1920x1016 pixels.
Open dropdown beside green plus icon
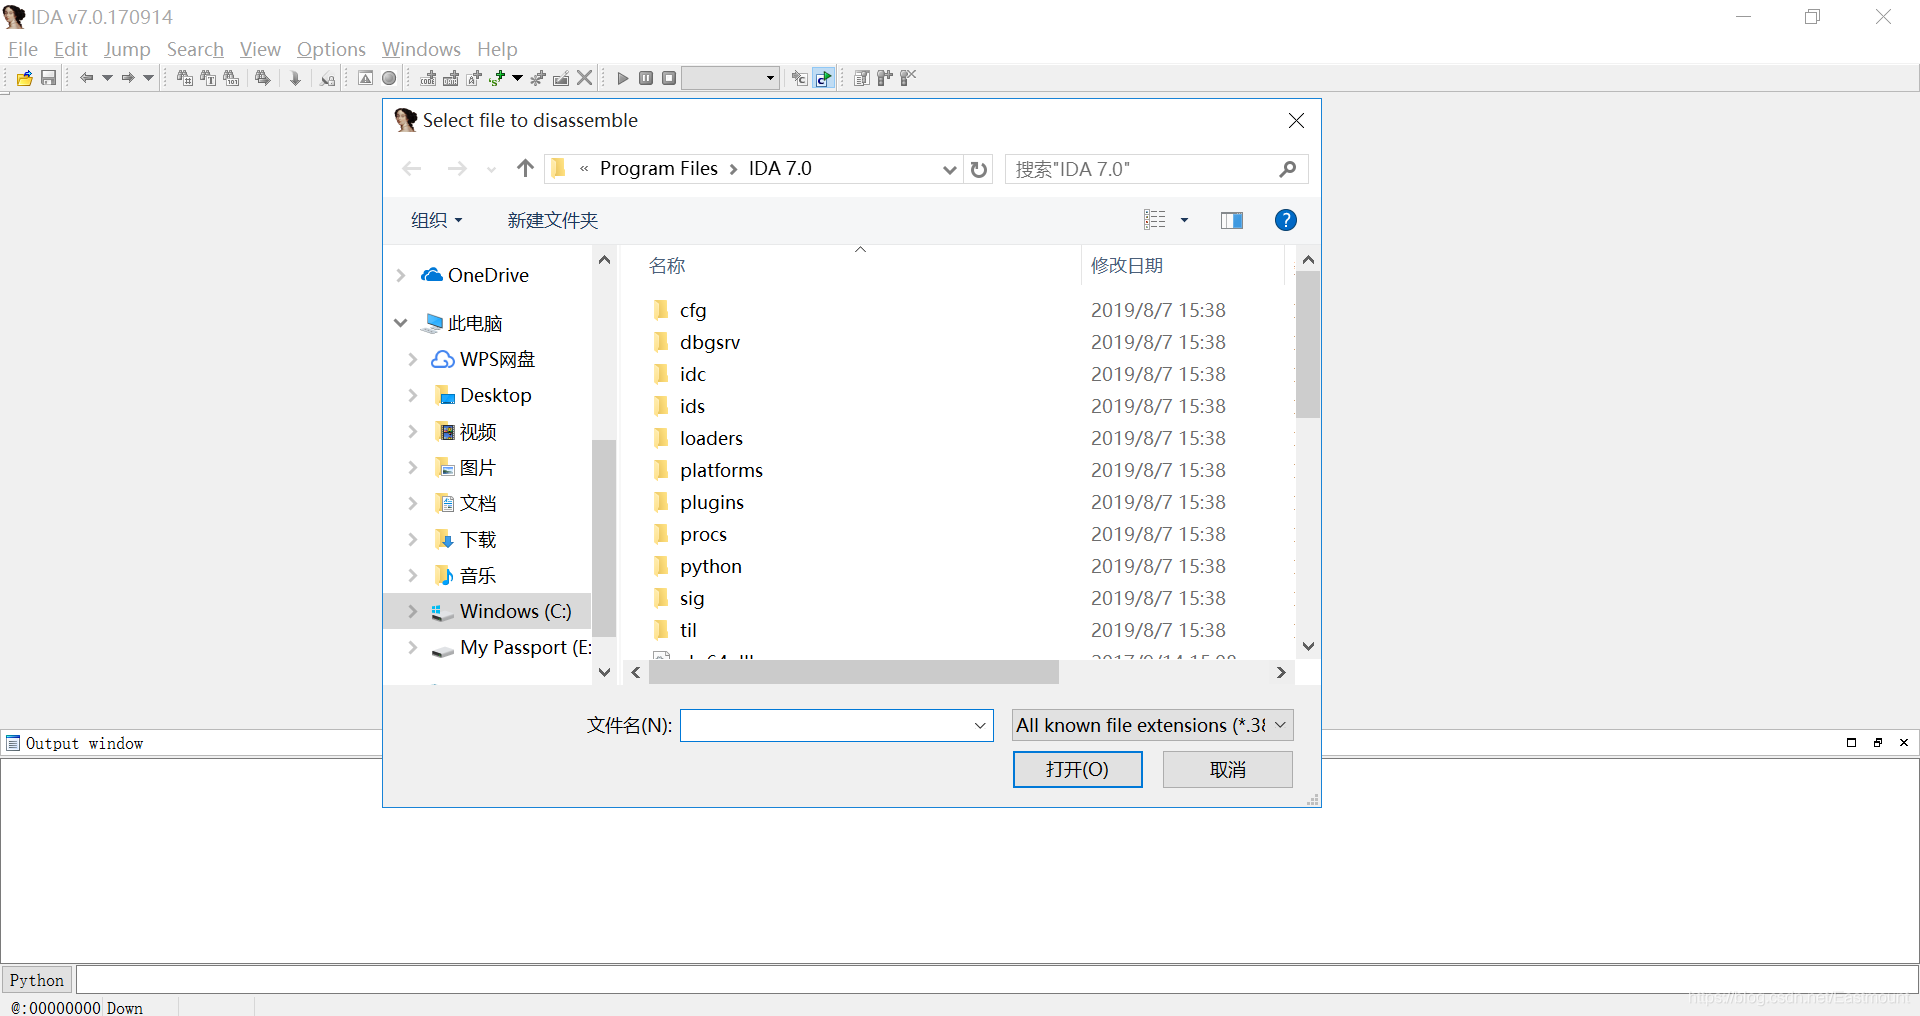point(517,78)
